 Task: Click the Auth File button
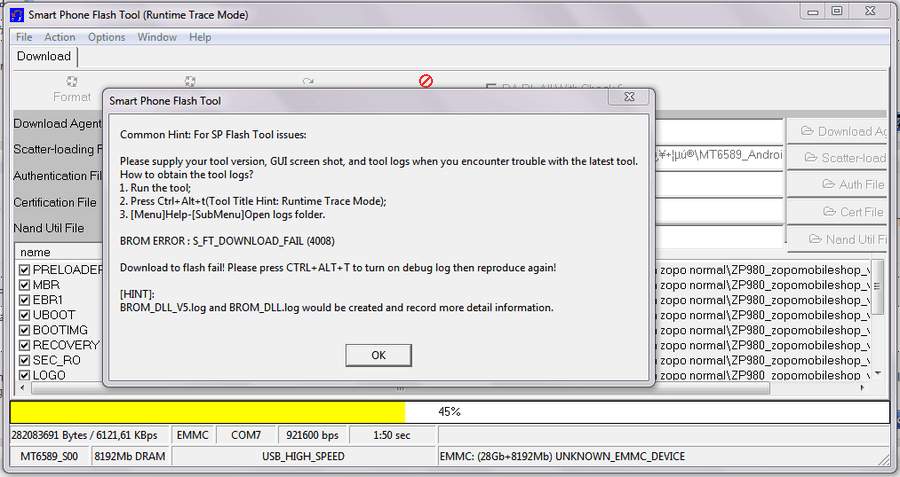837,184
